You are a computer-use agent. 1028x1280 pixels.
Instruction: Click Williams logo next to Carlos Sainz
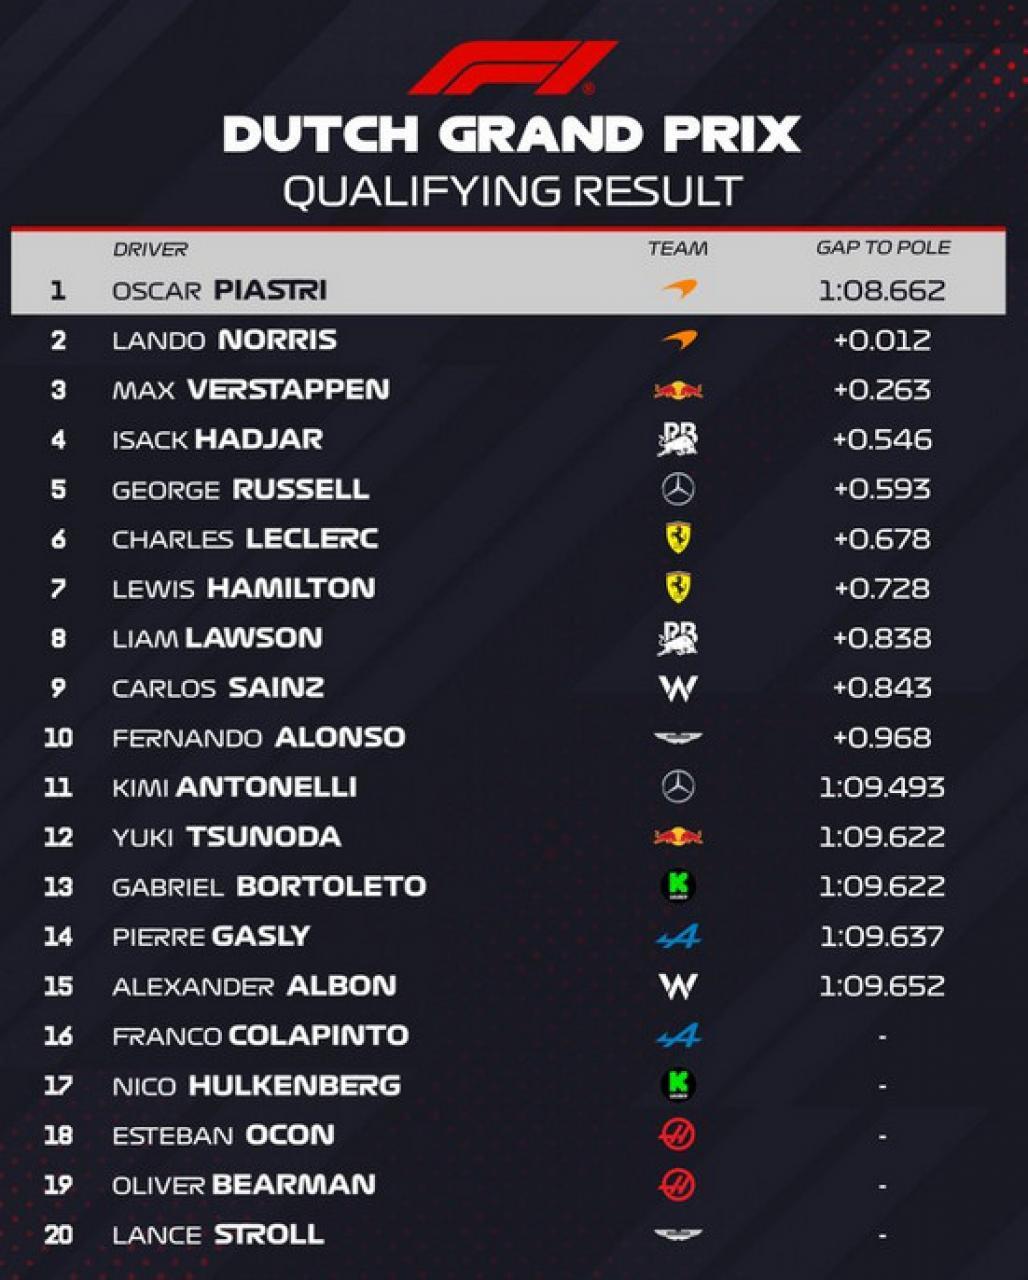pos(678,688)
